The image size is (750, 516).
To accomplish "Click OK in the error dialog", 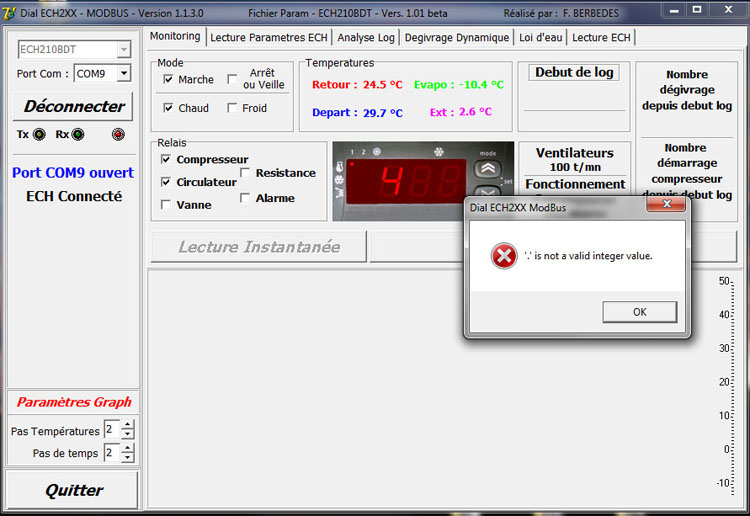I will (x=639, y=312).
